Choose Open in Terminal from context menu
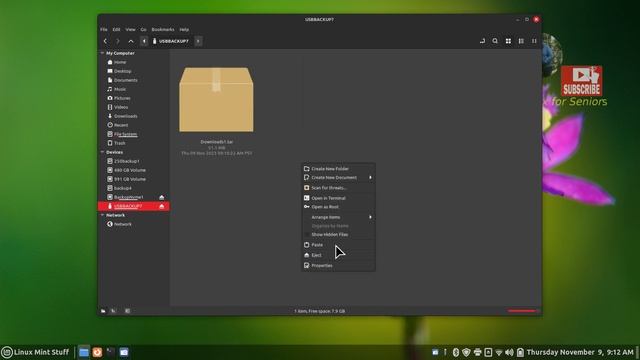 coord(338,198)
